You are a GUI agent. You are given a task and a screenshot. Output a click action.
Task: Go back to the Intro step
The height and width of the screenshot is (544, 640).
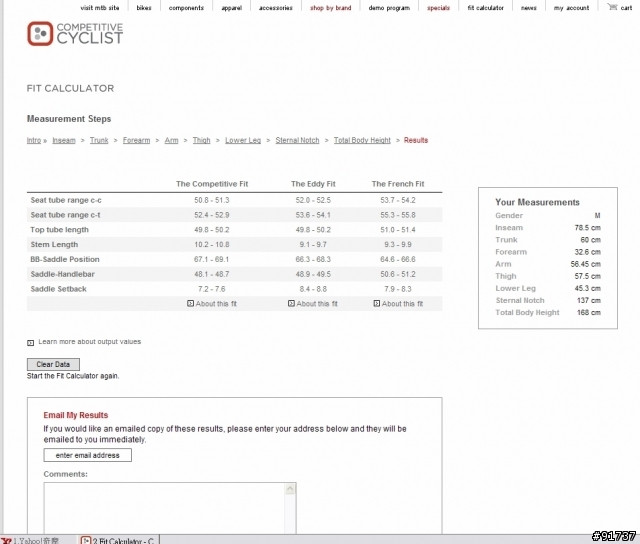(34, 140)
